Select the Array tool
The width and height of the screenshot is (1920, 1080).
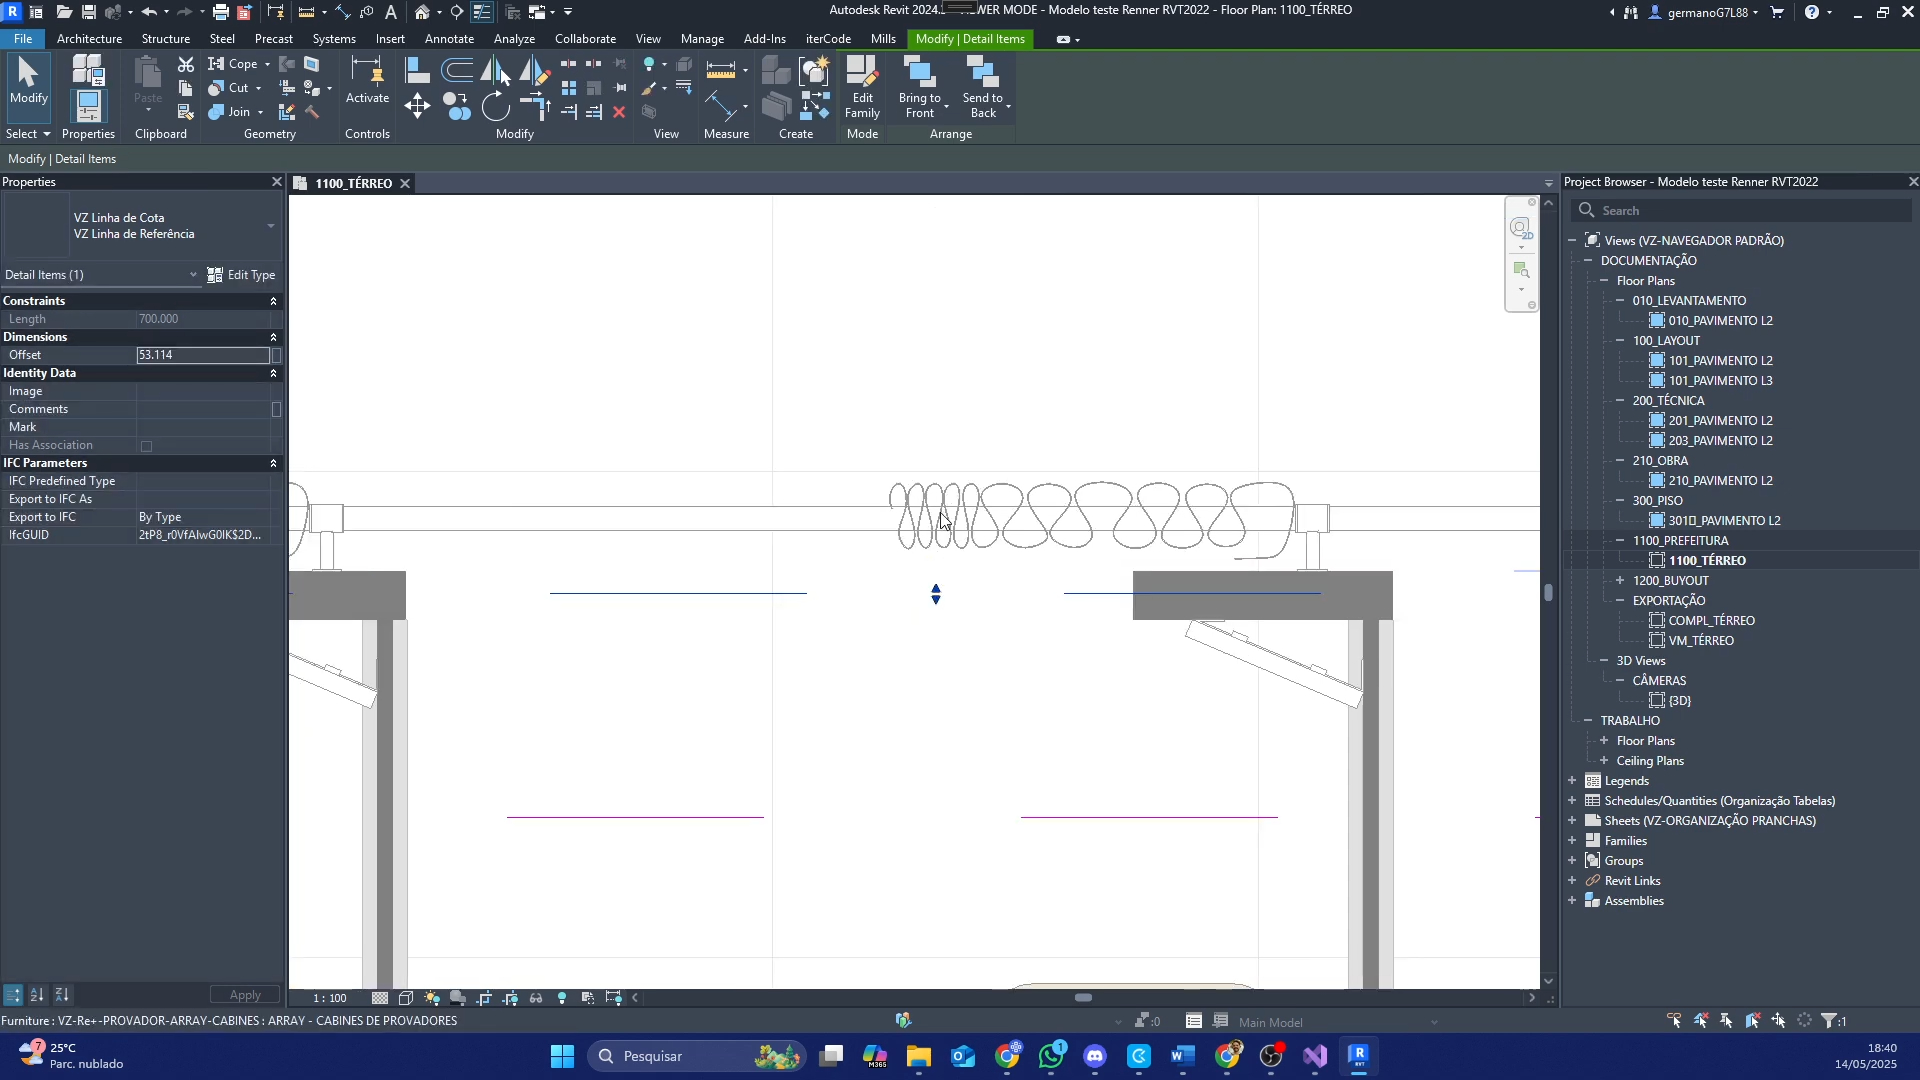[x=569, y=88]
